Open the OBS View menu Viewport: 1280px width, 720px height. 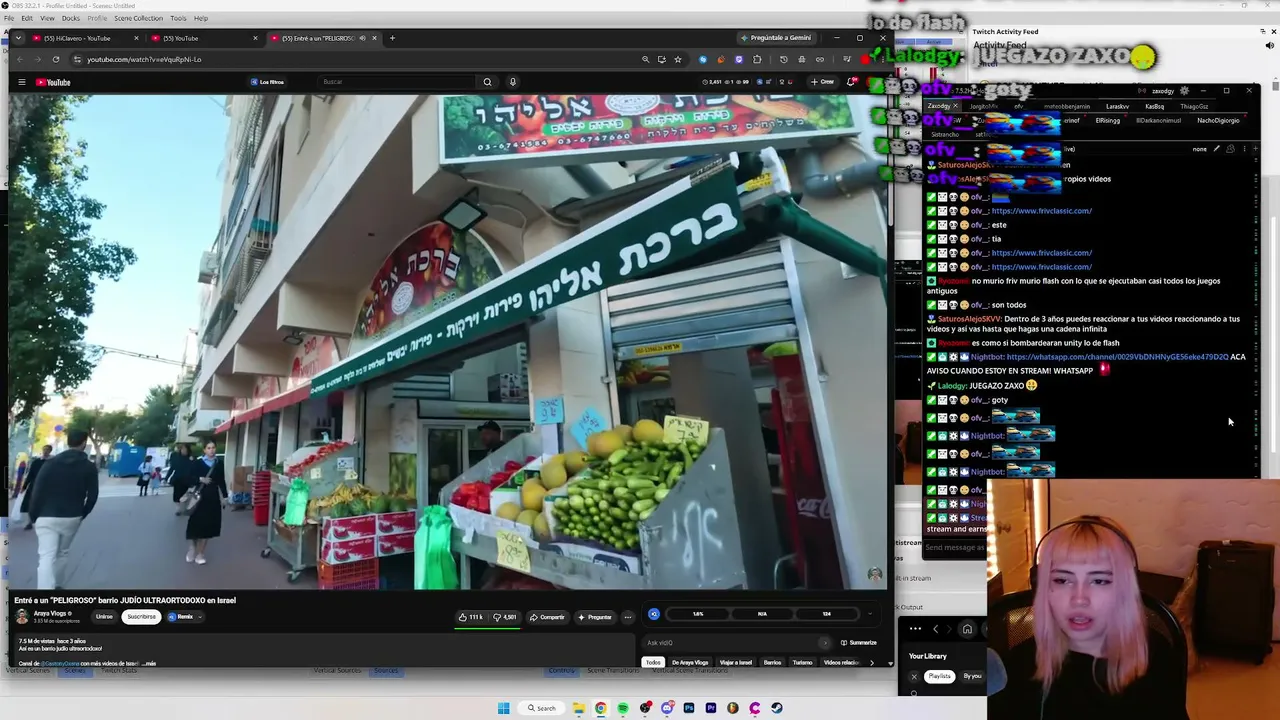47,18
